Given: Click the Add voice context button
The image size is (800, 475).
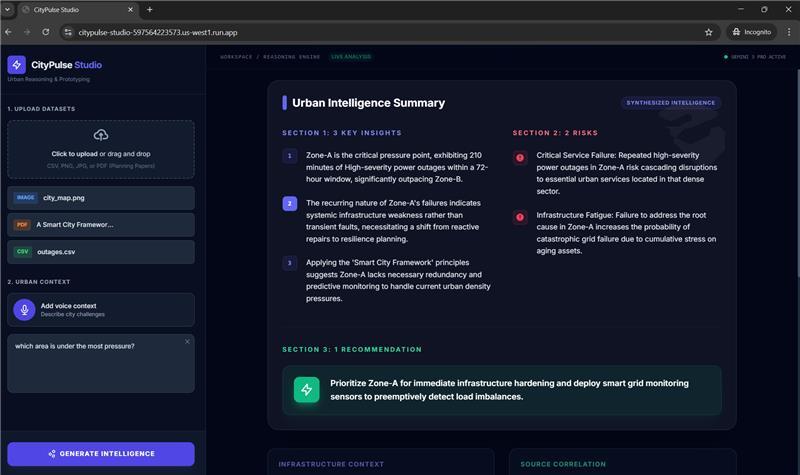Looking at the screenshot, I should pos(101,310).
